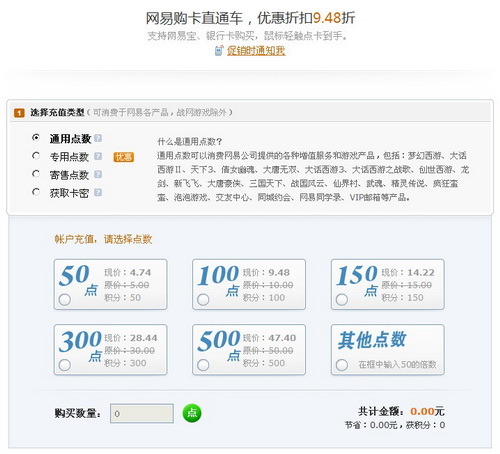Click the orange step 1 badge

(x=19, y=113)
